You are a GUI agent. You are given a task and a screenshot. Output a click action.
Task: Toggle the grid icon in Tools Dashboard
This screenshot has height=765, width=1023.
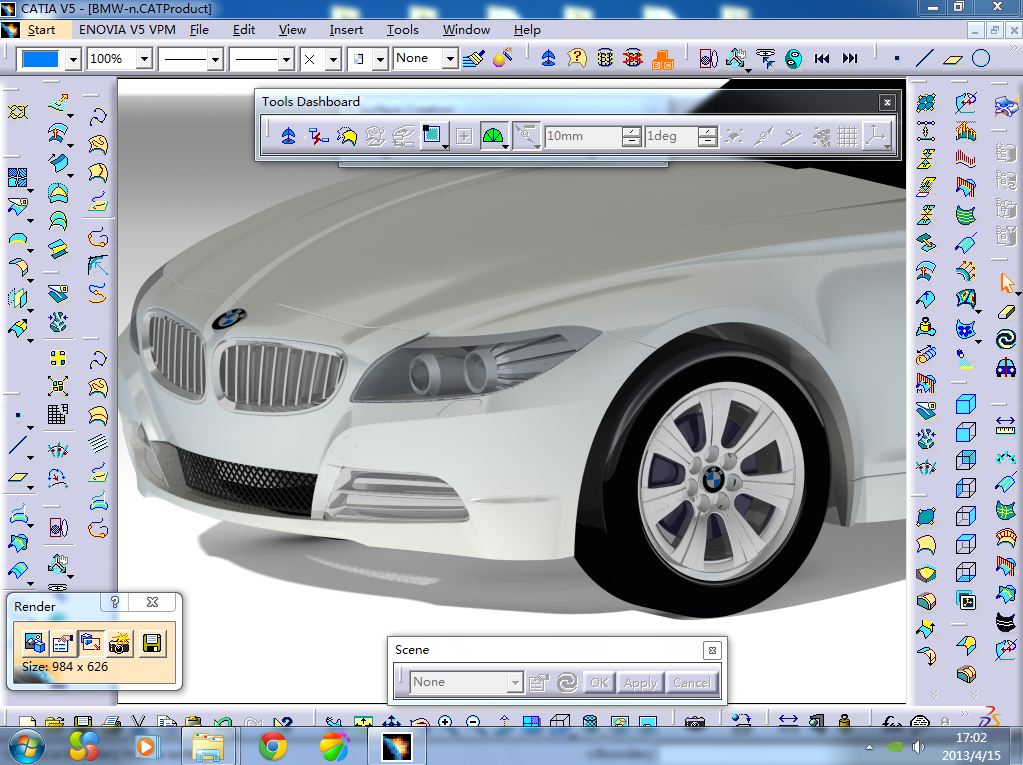tap(847, 136)
